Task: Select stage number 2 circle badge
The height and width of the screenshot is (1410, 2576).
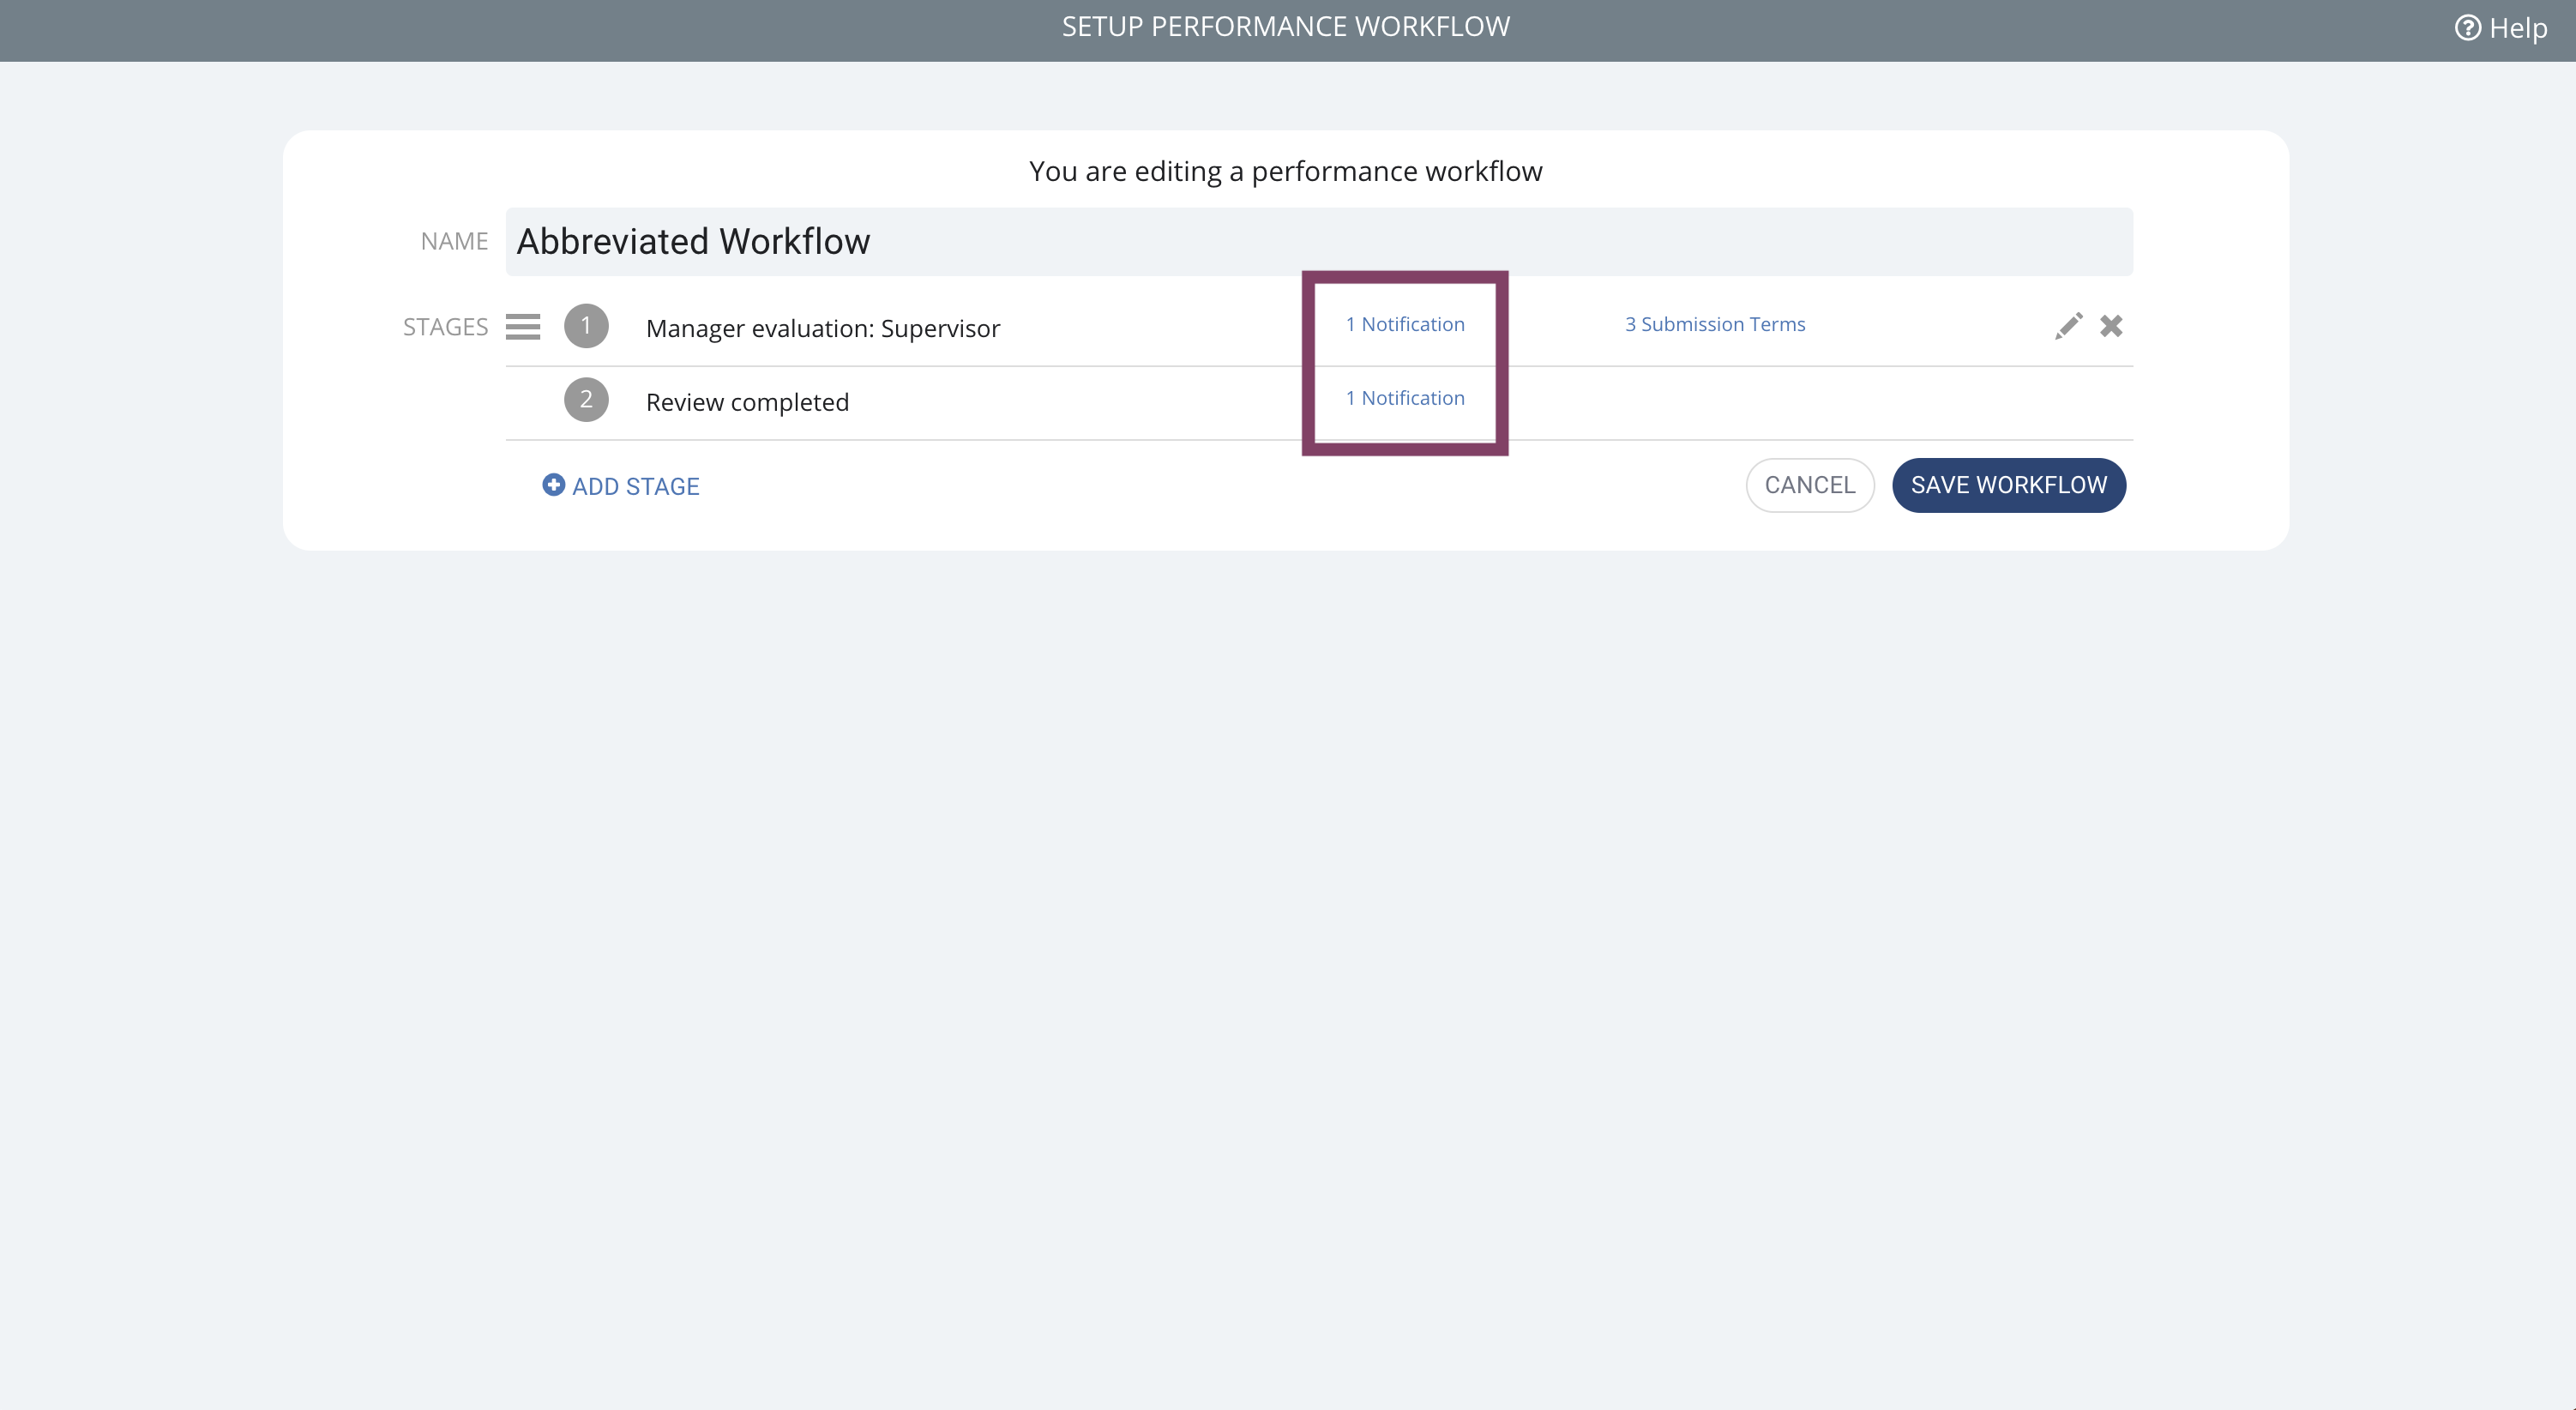Action: tap(586, 400)
